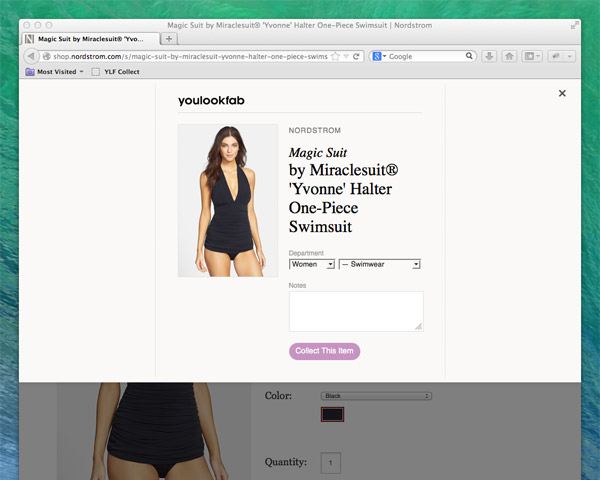Reload the page with the refresh icon
600x480 pixels.
point(357,56)
